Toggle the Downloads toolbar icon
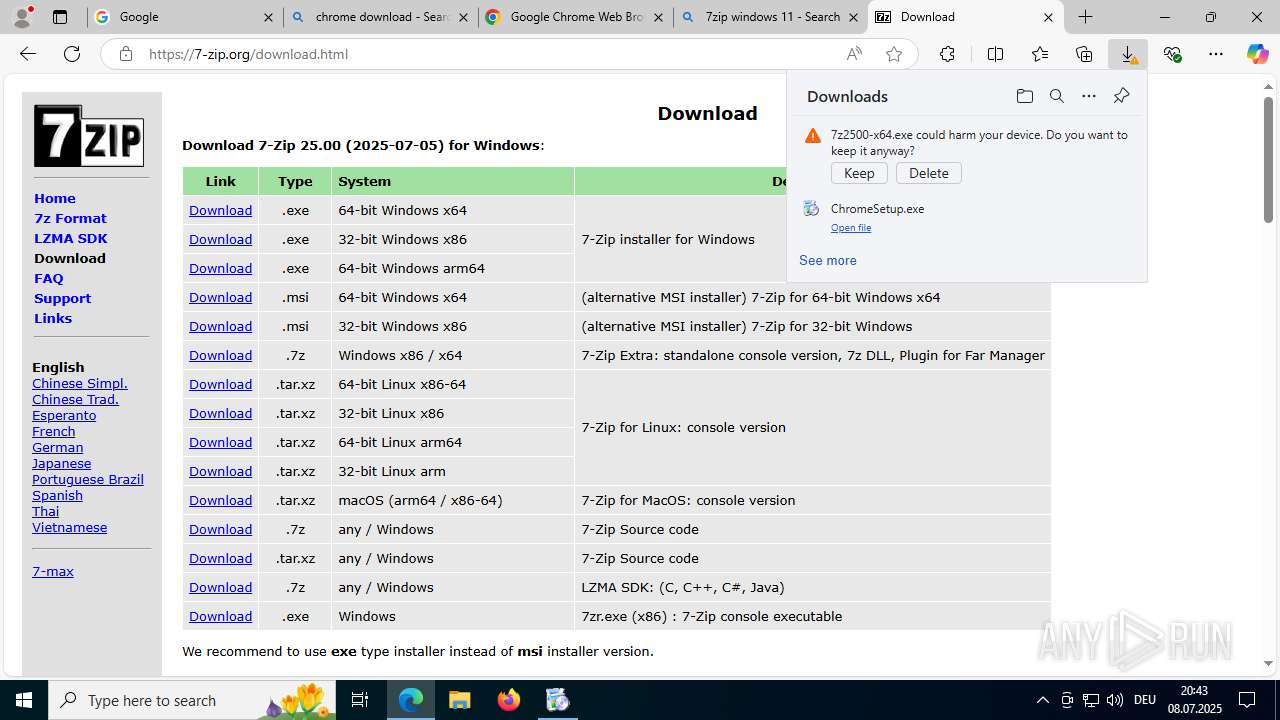The width and height of the screenshot is (1280, 720). [1128, 54]
